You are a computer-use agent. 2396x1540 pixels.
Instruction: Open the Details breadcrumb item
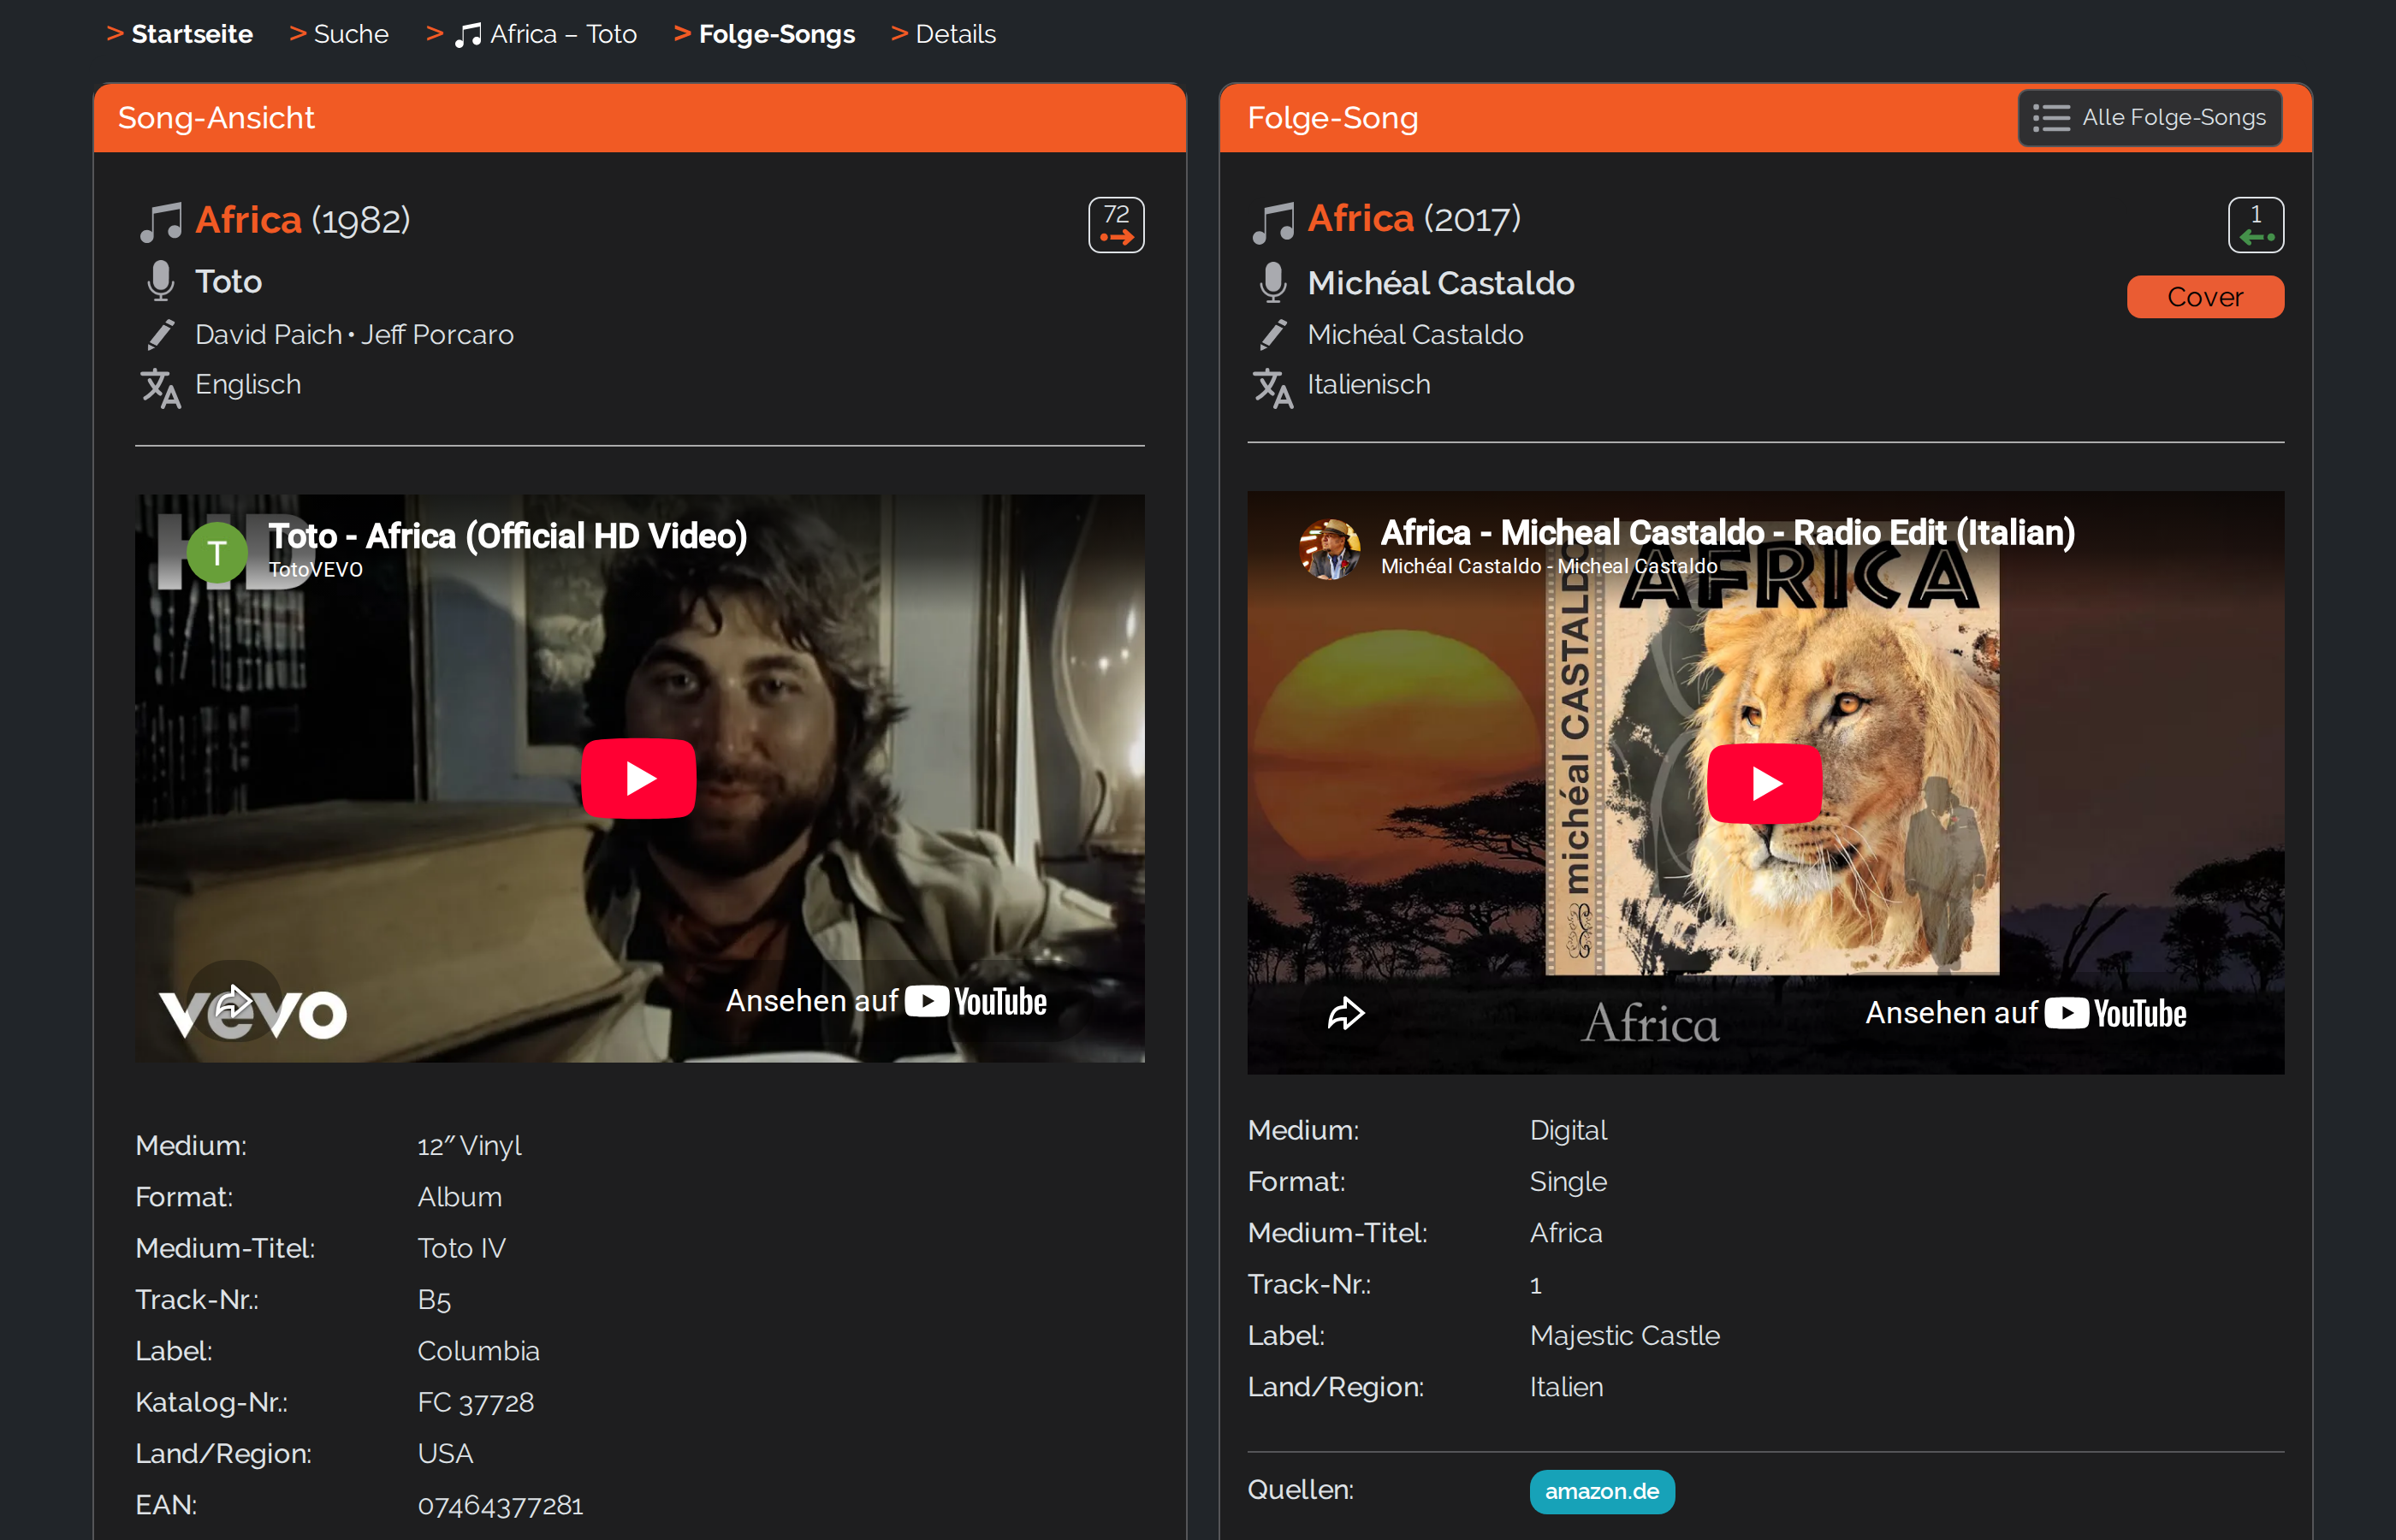click(x=955, y=34)
